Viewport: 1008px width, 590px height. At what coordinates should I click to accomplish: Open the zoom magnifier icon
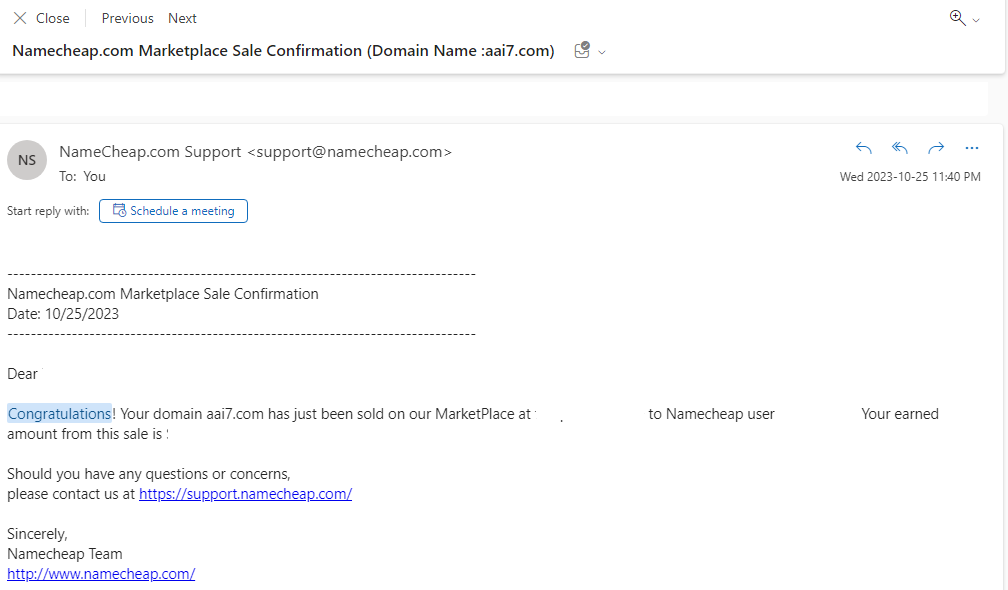(x=957, y=18)
